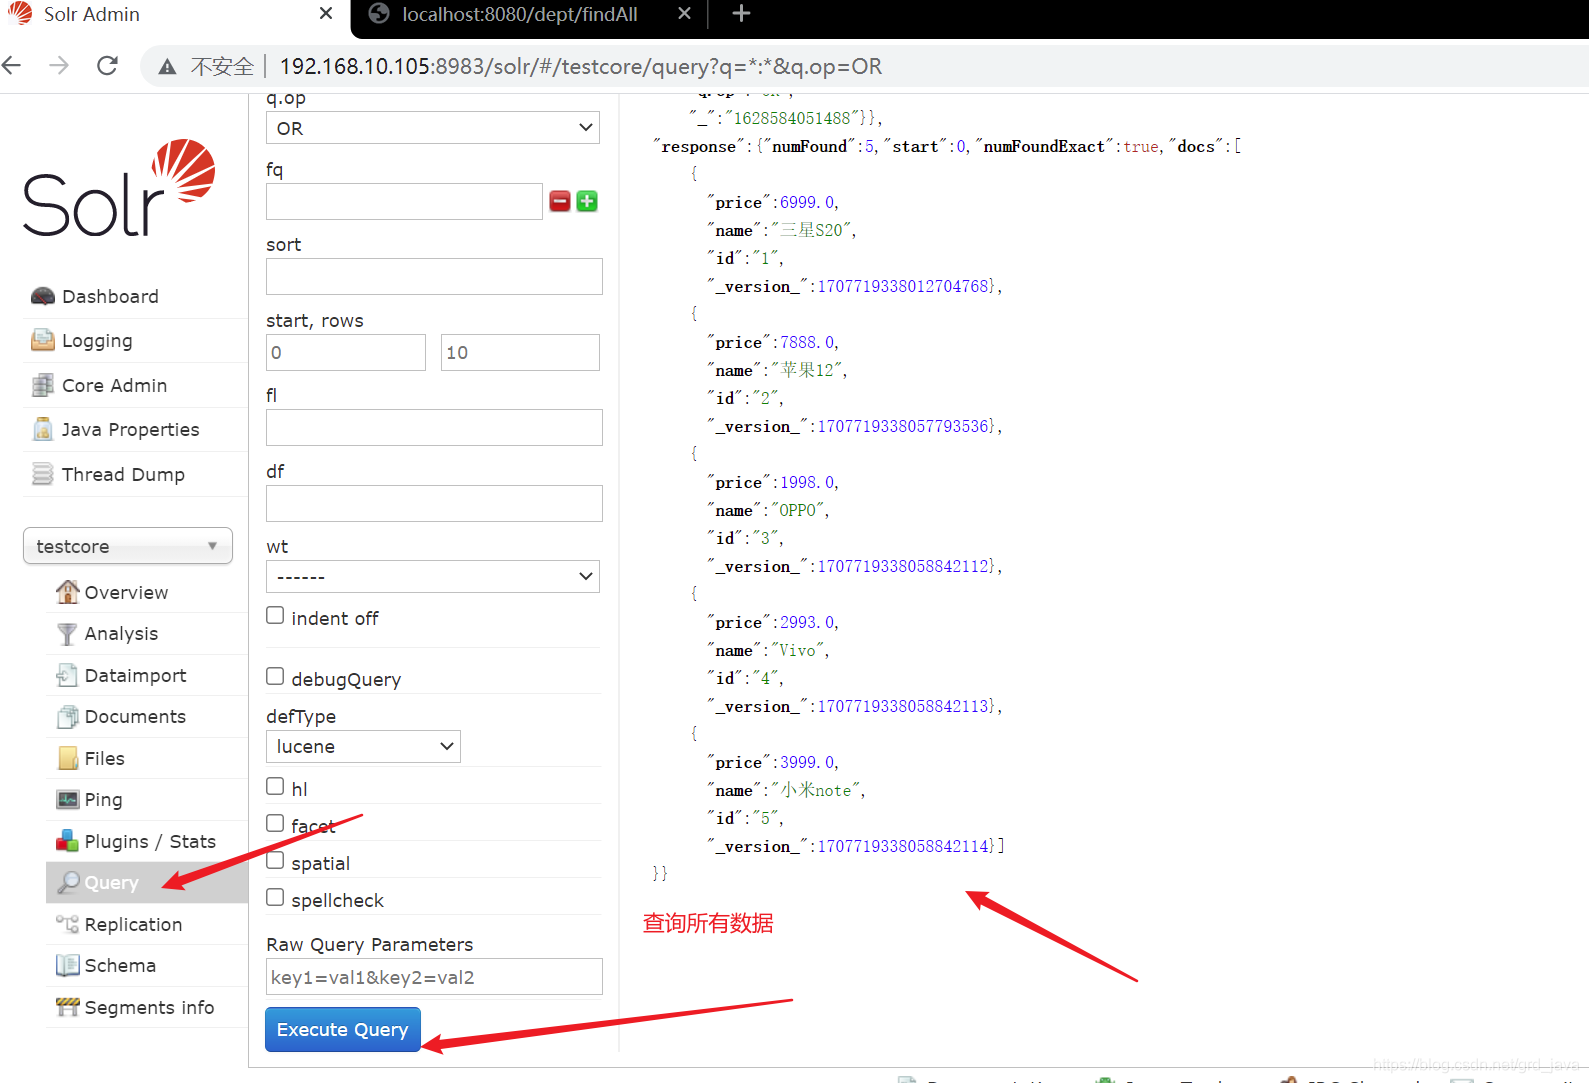Open the Segments info link
This screenshot has height=1083, width=1589.
(149, 1007)
